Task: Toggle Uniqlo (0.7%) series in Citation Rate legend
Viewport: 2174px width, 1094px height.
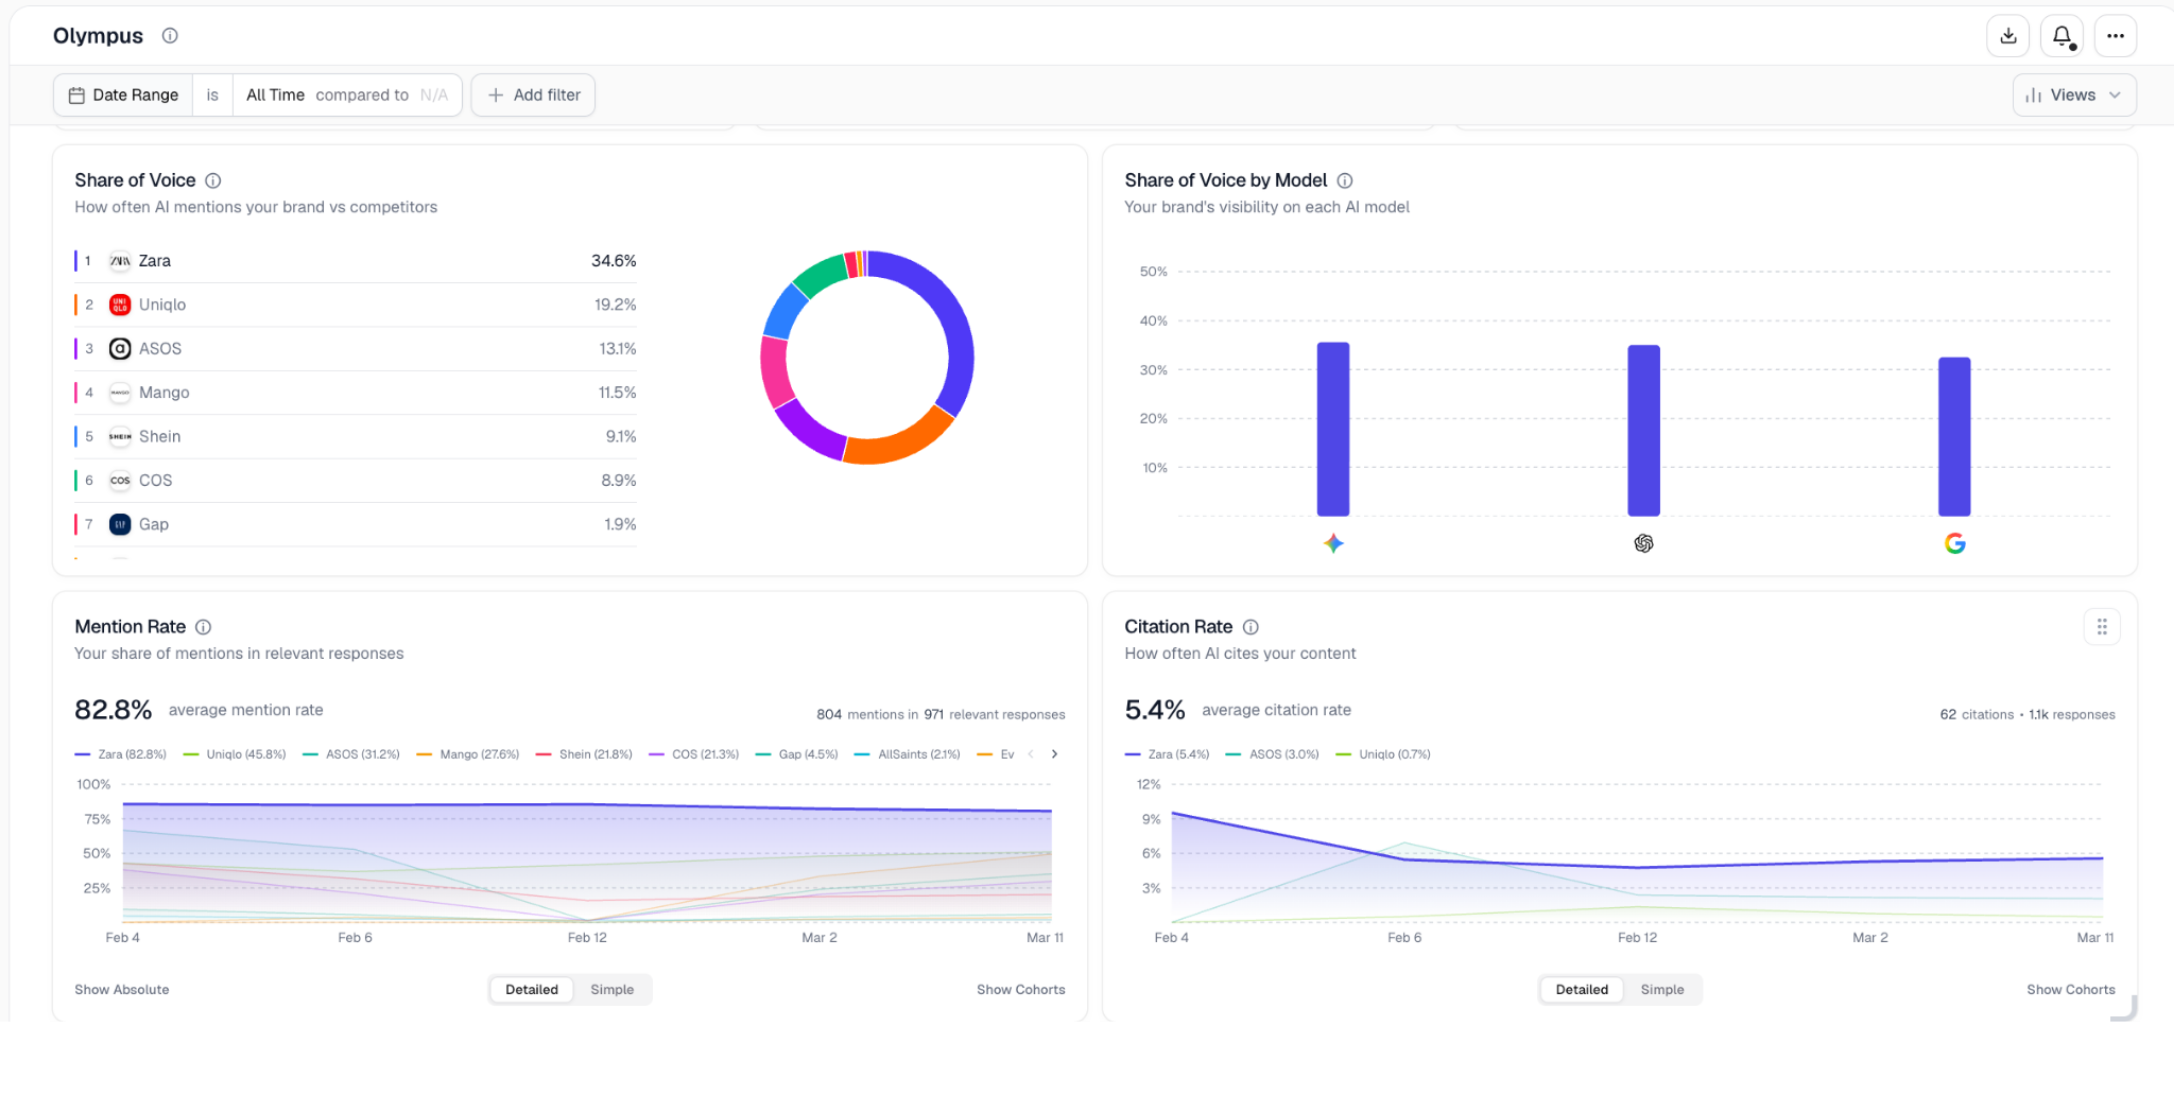Action: [1383, 755]
